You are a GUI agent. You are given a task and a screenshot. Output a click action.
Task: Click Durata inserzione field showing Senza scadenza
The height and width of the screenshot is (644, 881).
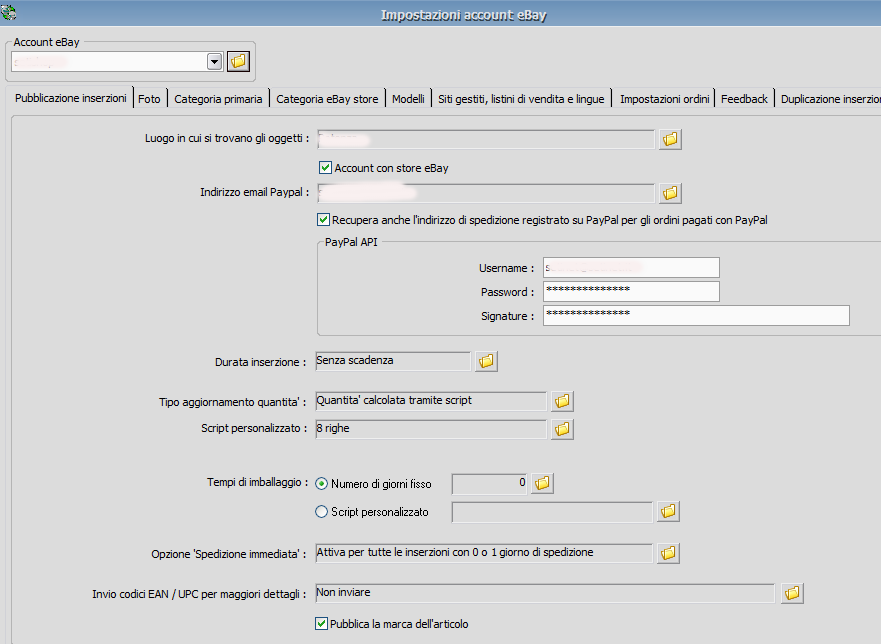[x=393, y=361]
